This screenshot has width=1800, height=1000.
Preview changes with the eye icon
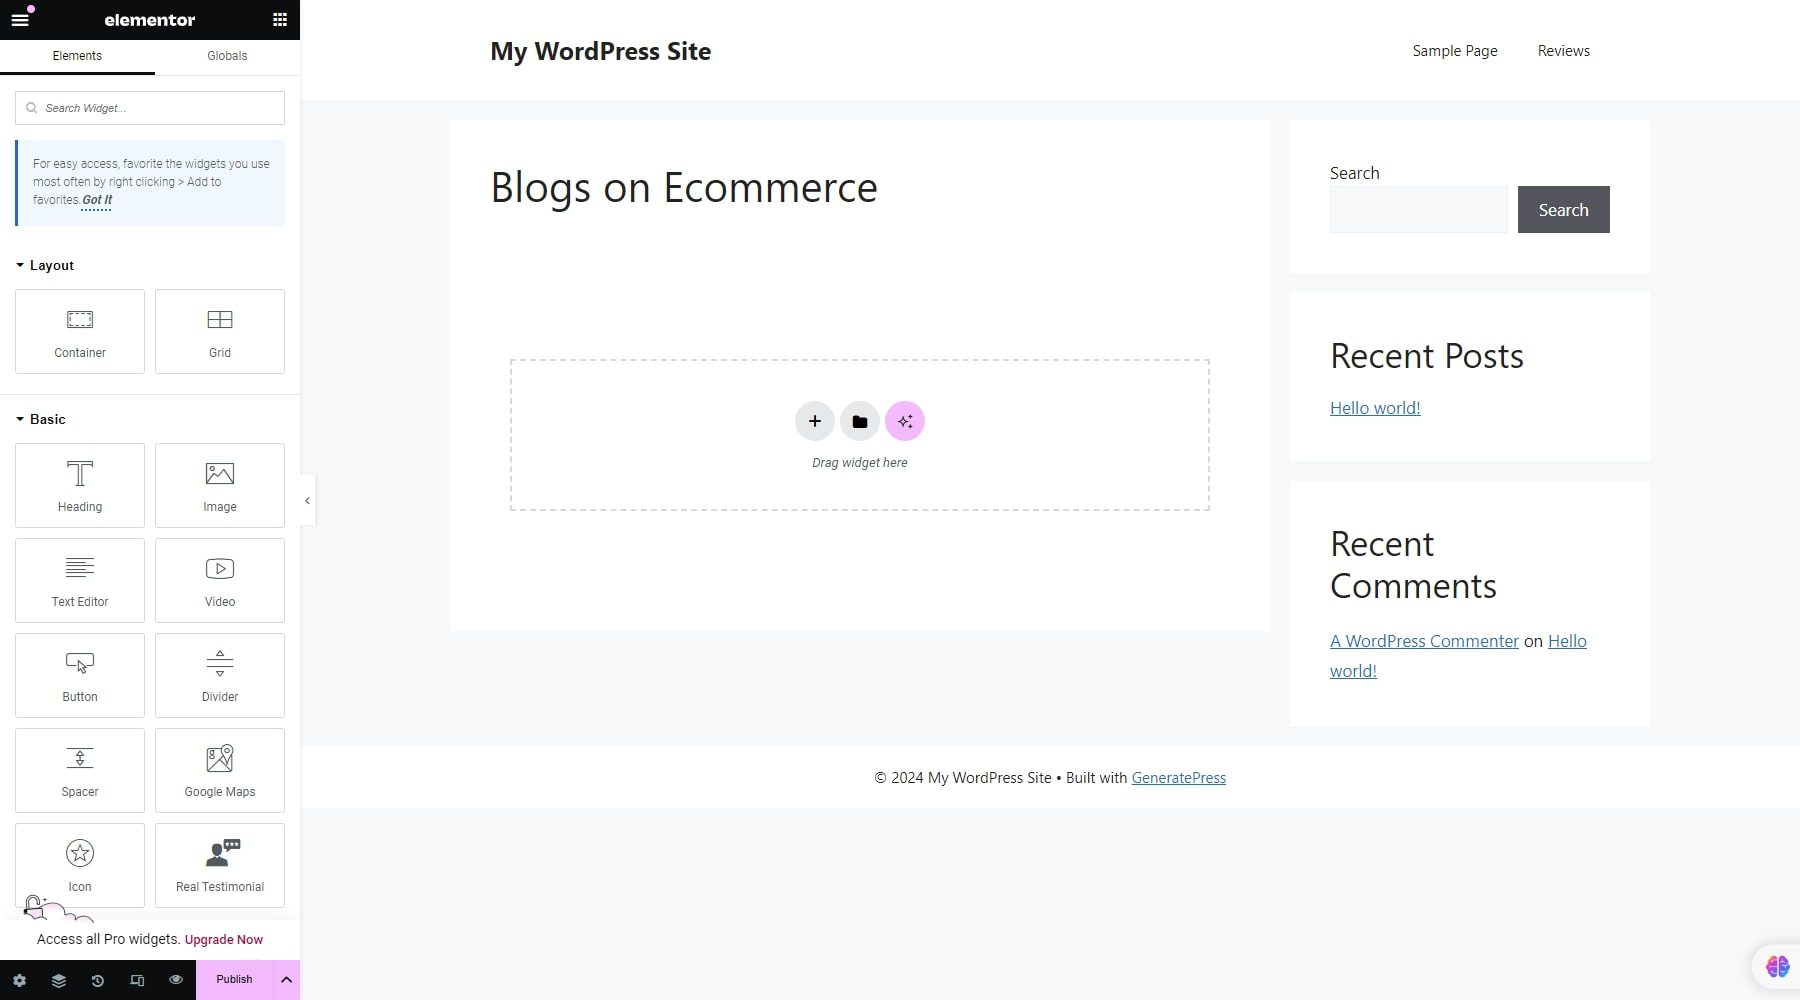tap(176, 980)
